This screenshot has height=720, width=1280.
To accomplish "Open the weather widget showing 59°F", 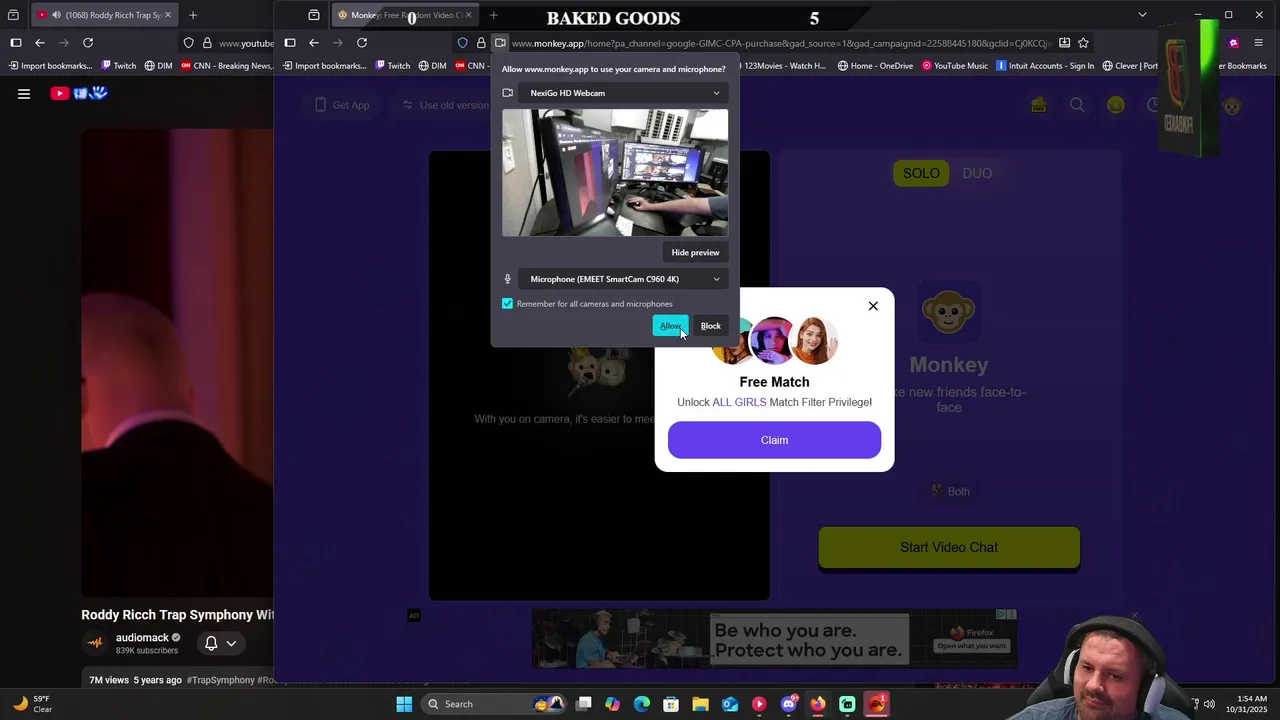I will pos(32,704).
